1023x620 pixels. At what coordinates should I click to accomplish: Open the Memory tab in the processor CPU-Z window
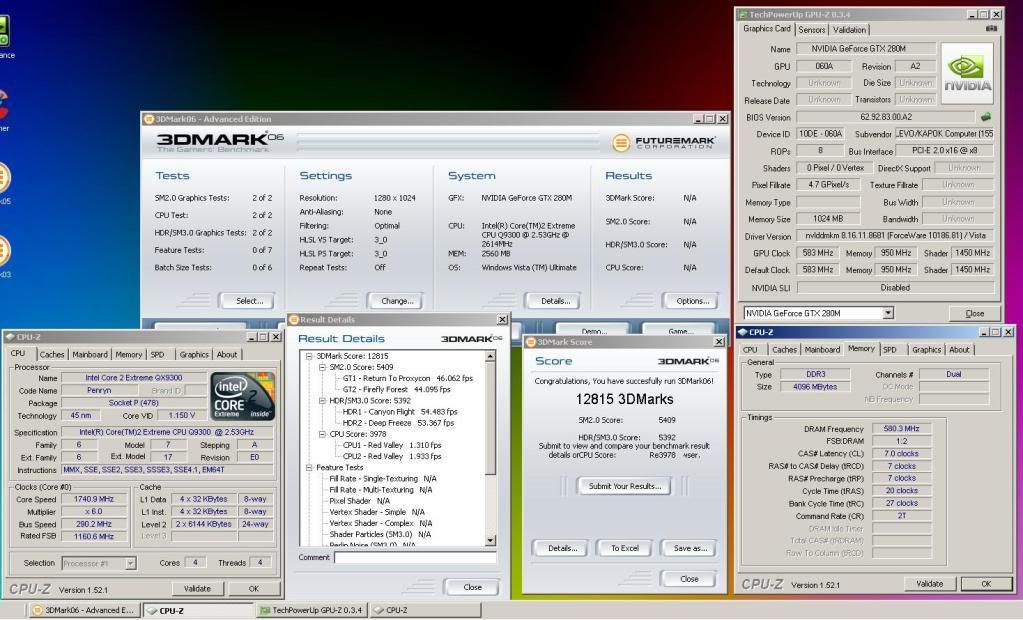coord(129,354)
